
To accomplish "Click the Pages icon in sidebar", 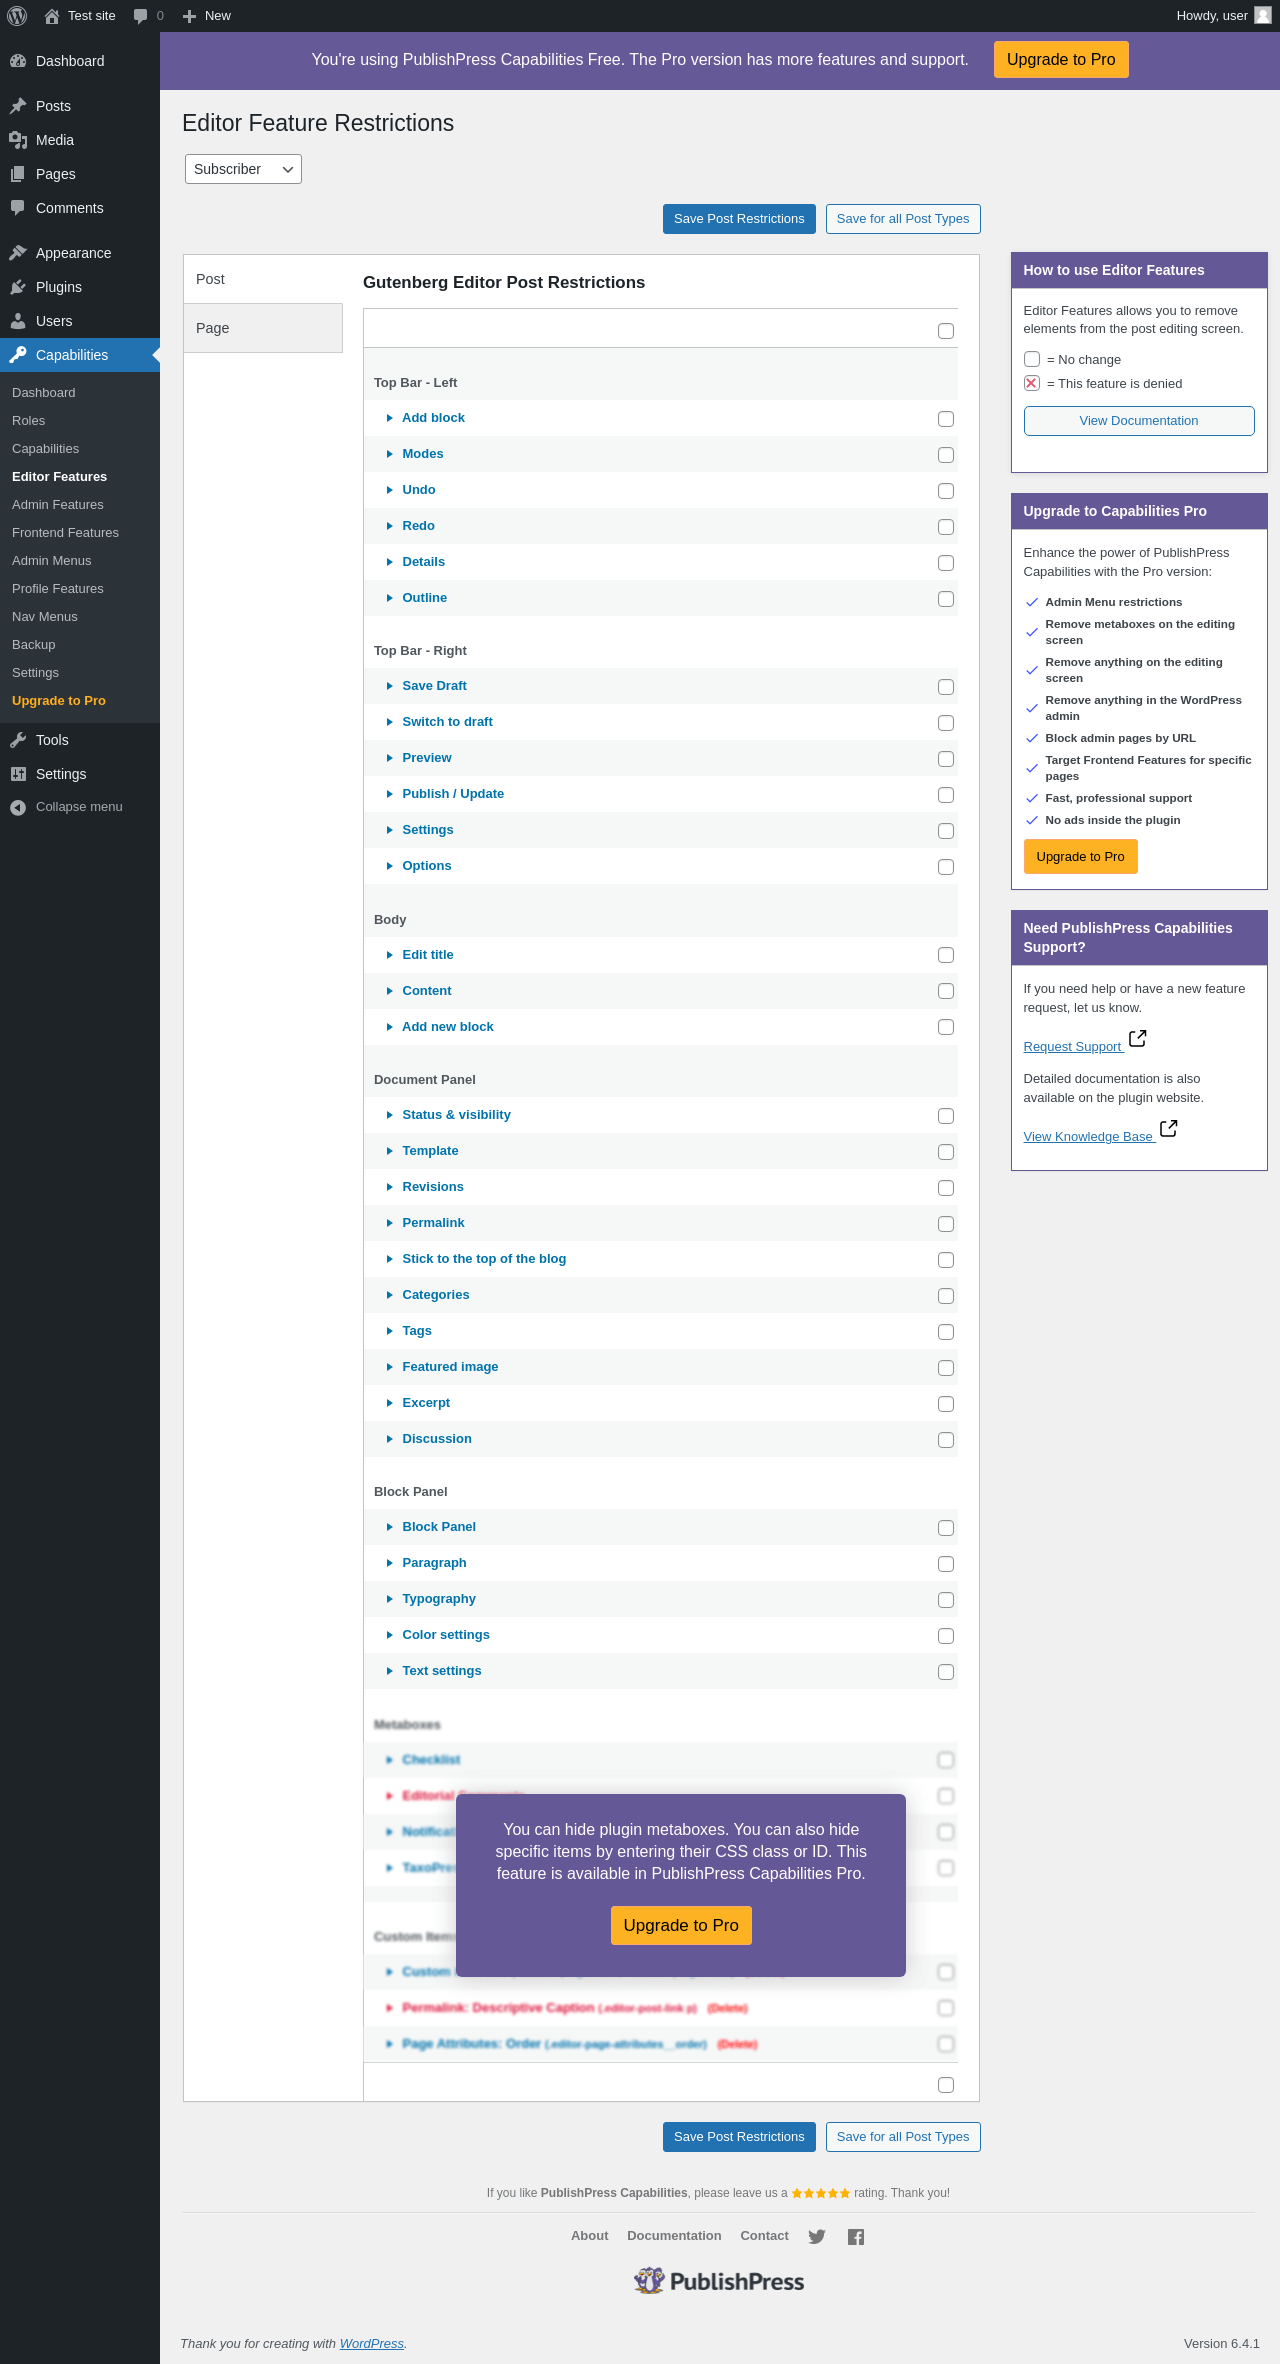I will [x=18, y=174].
